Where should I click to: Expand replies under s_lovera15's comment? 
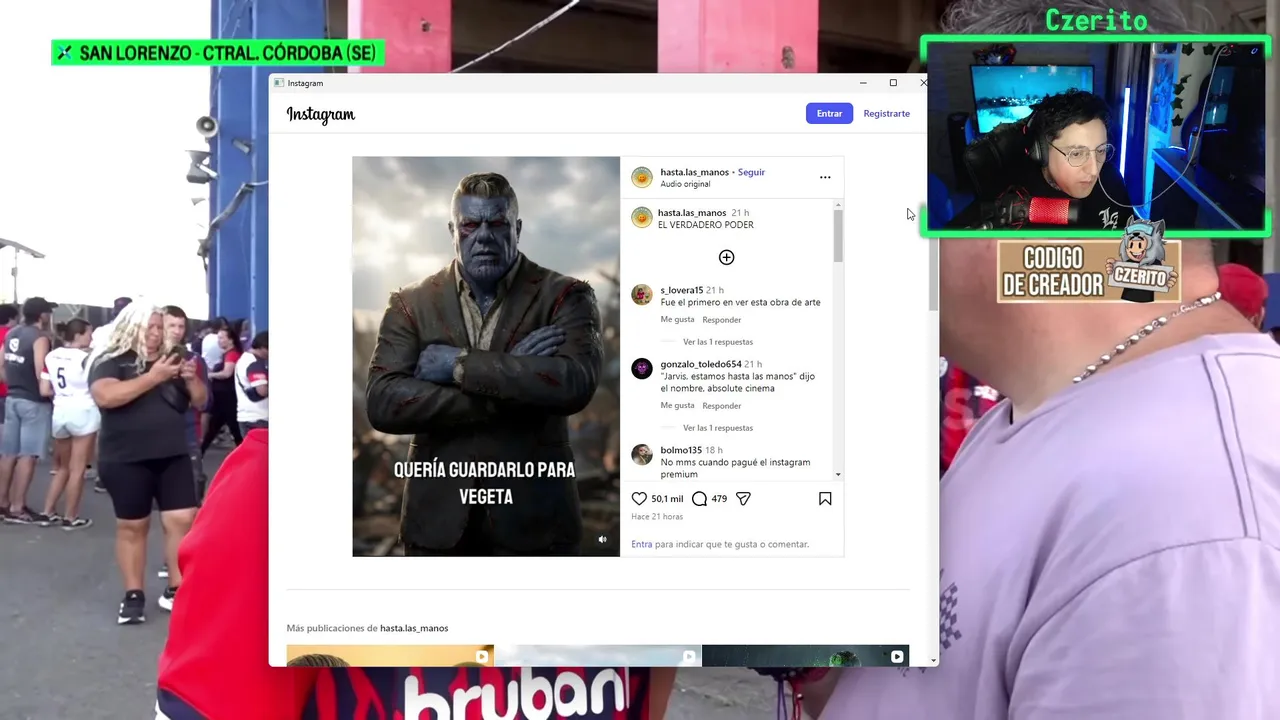tap(718, 342)
